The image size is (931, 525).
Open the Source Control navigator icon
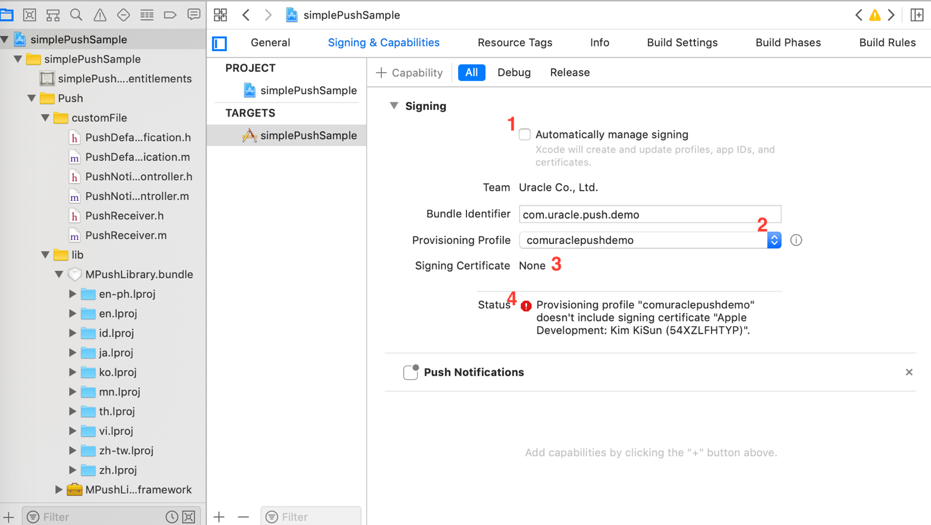30,14
